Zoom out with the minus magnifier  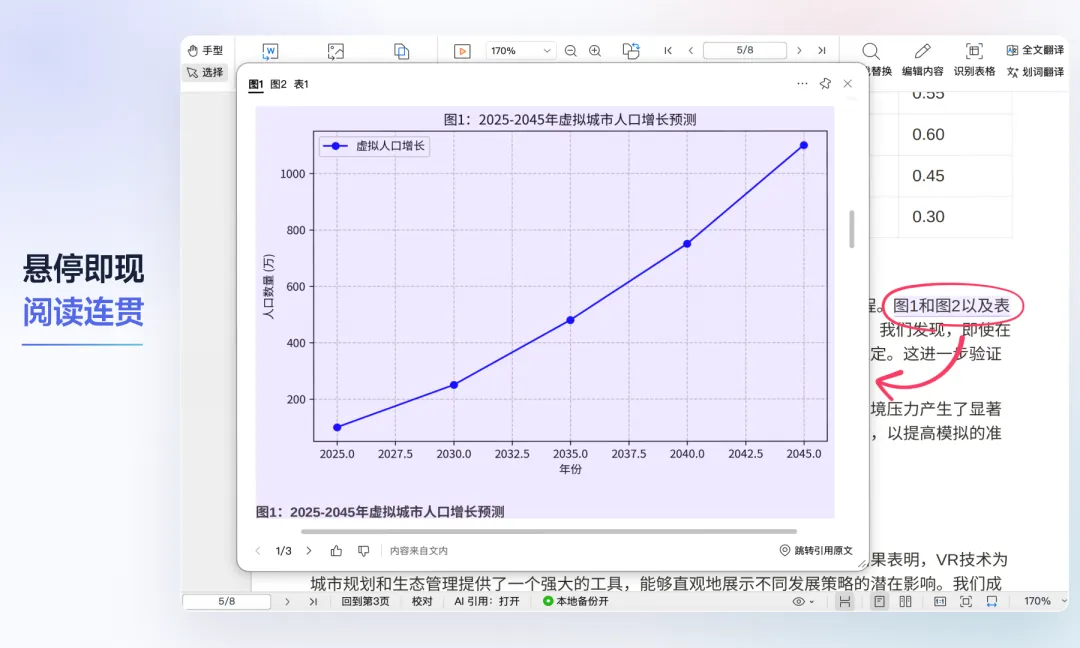click(x=570, y=51)
